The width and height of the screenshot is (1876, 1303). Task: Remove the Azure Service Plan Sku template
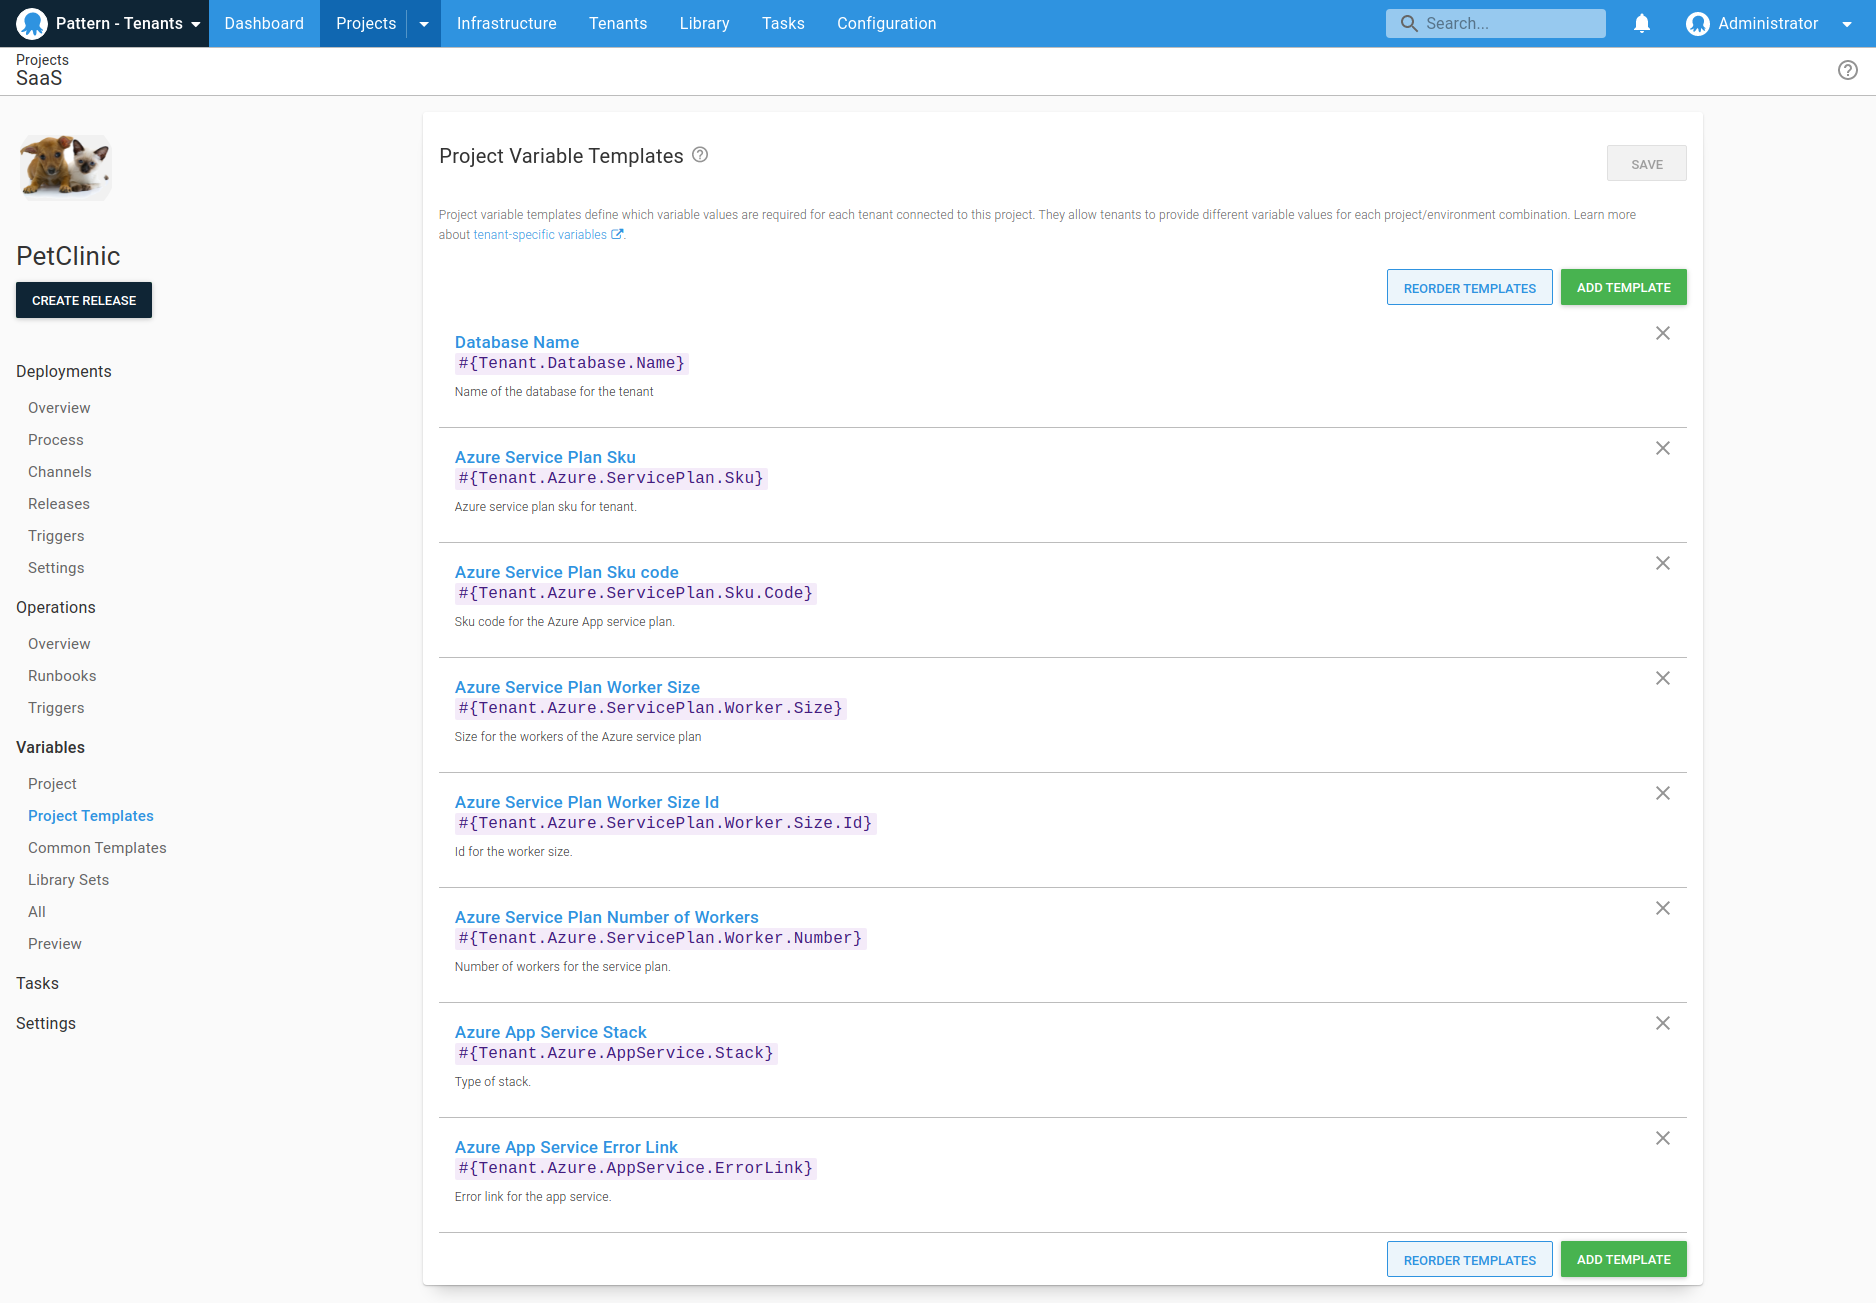pos(1662,449)
